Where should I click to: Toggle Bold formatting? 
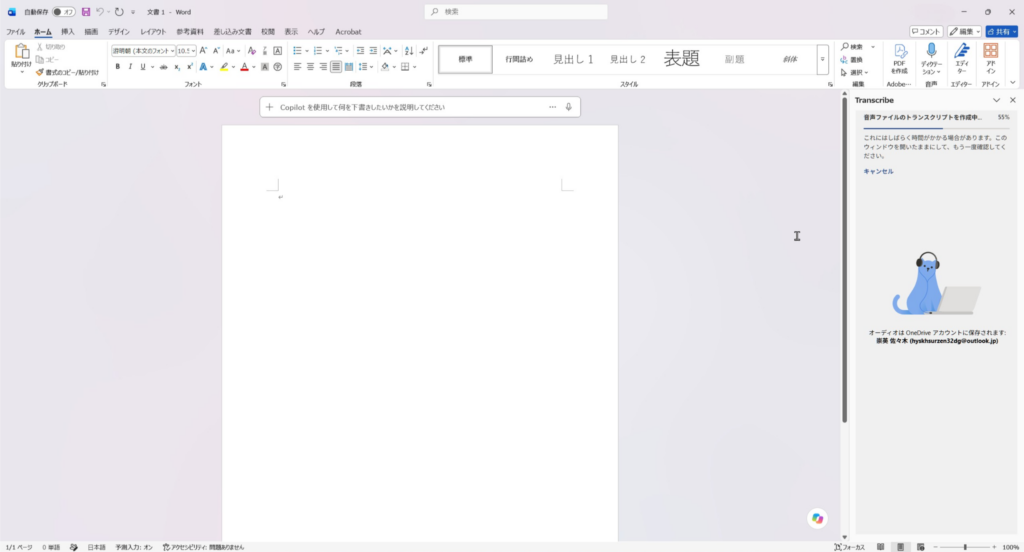(x=118, y=67)
